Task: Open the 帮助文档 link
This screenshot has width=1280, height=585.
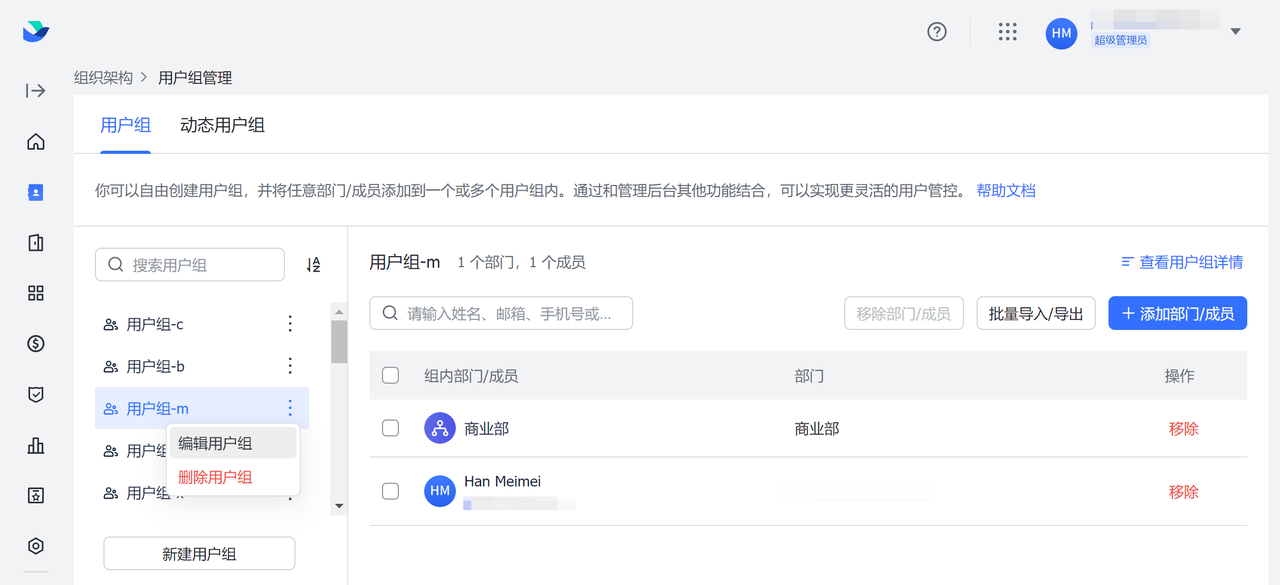Action: [1006, 190]
